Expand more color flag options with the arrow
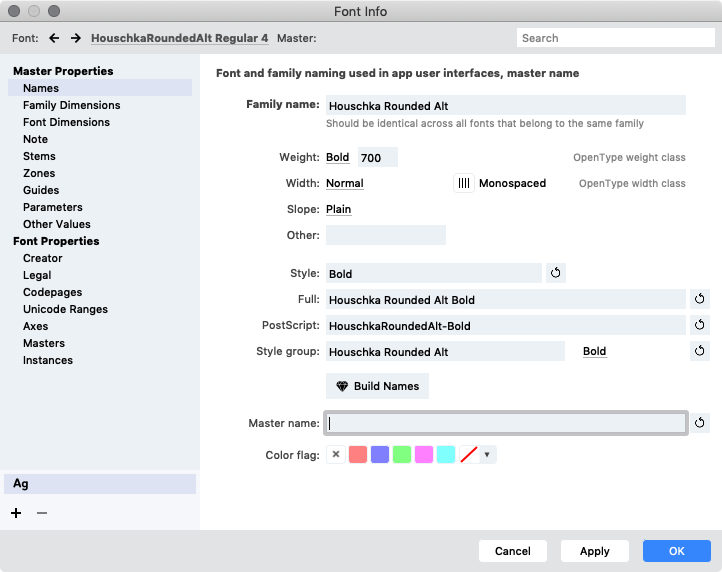The width and height of the screenshot is (722, 572). (487, 455)
